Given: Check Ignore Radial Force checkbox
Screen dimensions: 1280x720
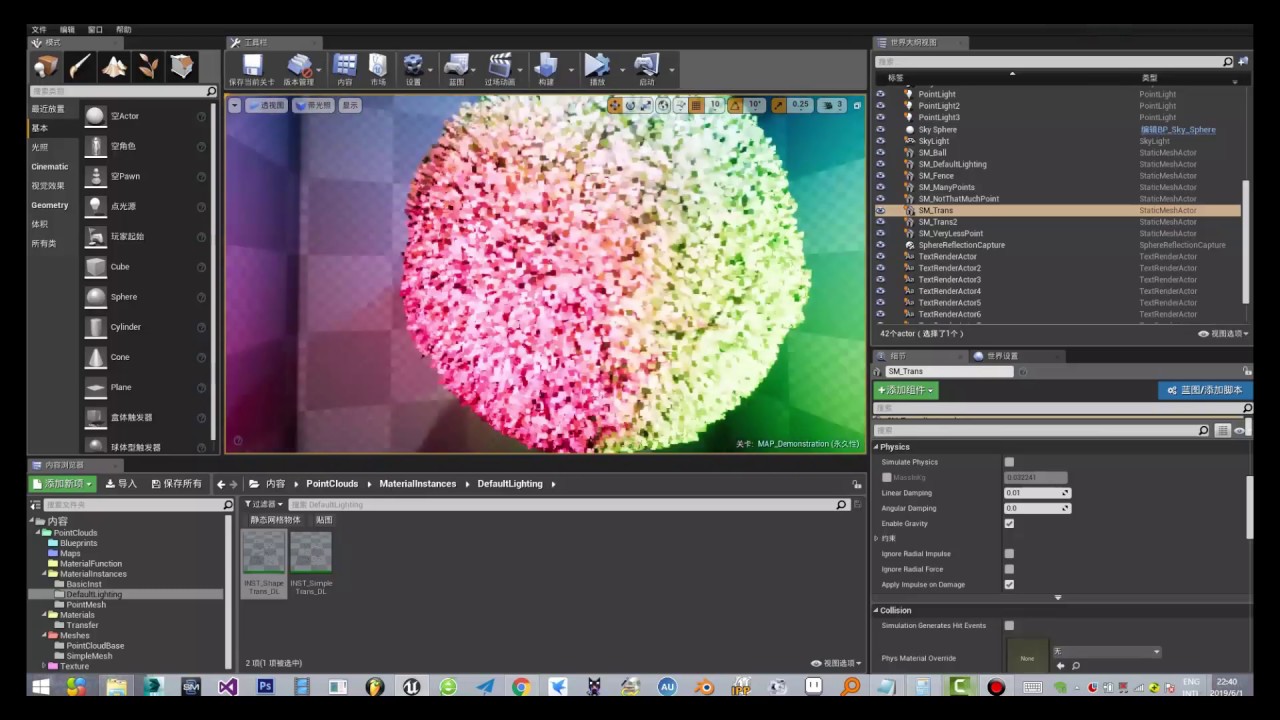Looking at the screenshot, I should 1009,569.
